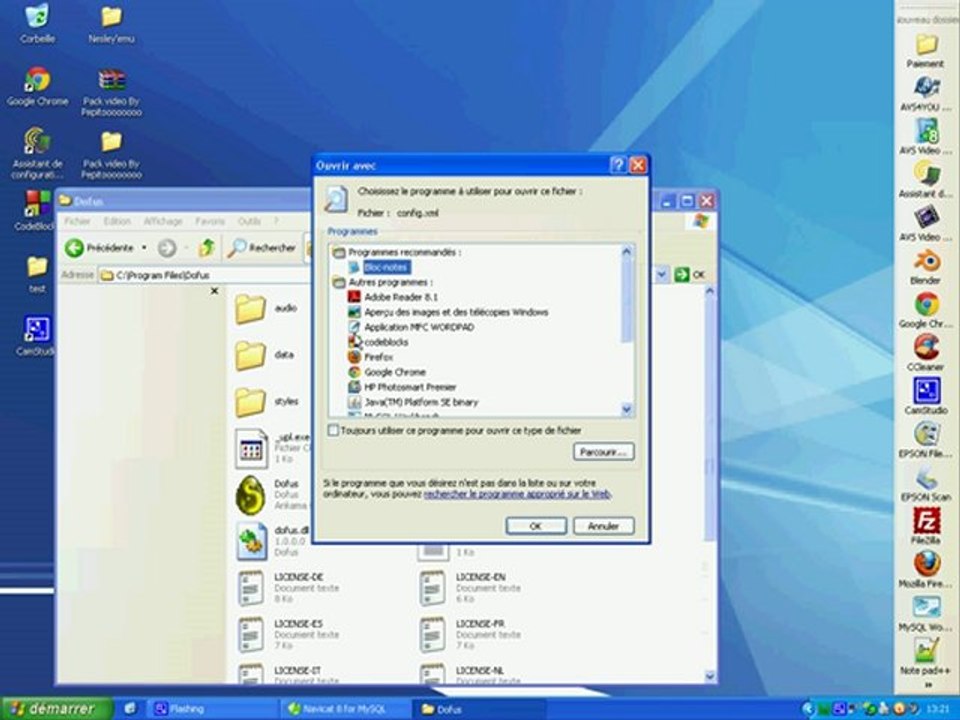Click Rechercher in the Explorer toolbar
The height and width of the screenshot is (720, 960).
[261, 248]
